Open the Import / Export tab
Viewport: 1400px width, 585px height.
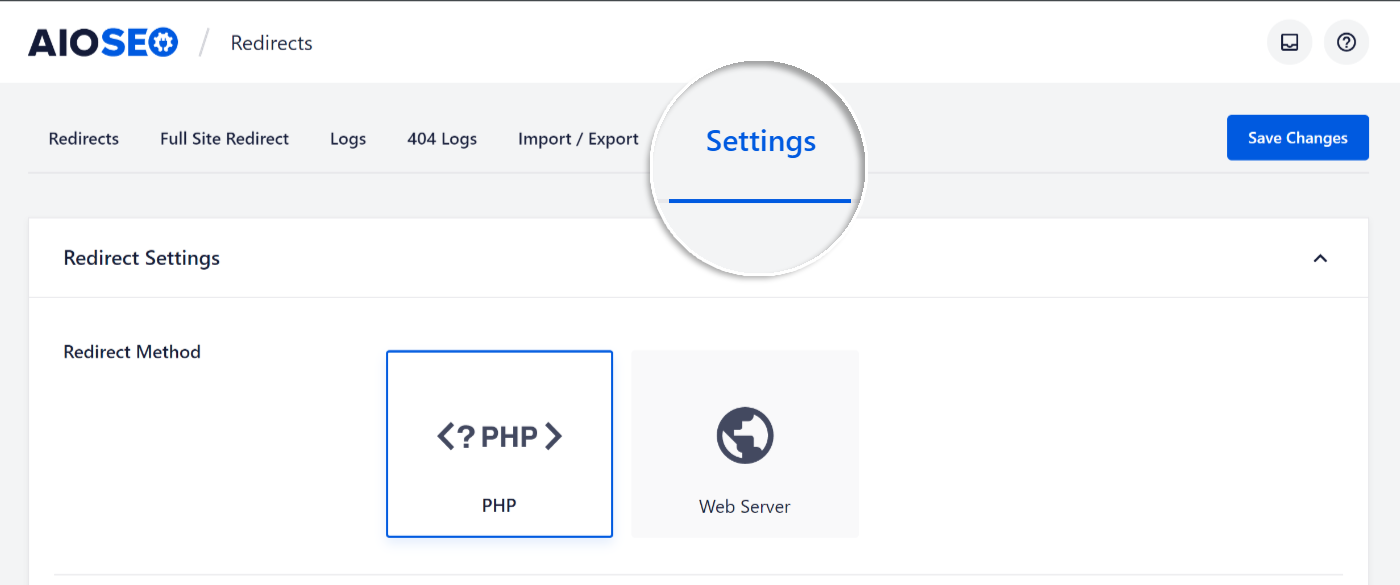(x=578, y=139)
